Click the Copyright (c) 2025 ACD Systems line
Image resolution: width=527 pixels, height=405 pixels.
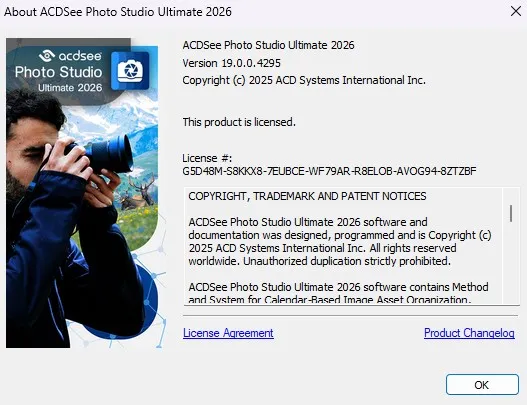[304, 80]
